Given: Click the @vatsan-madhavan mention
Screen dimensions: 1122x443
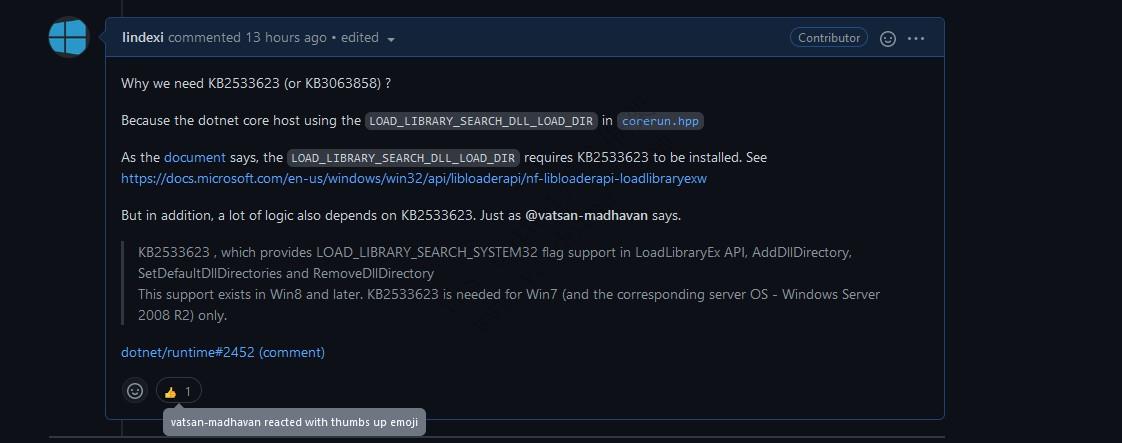Looking at the screenshot, I should [586, 215].
